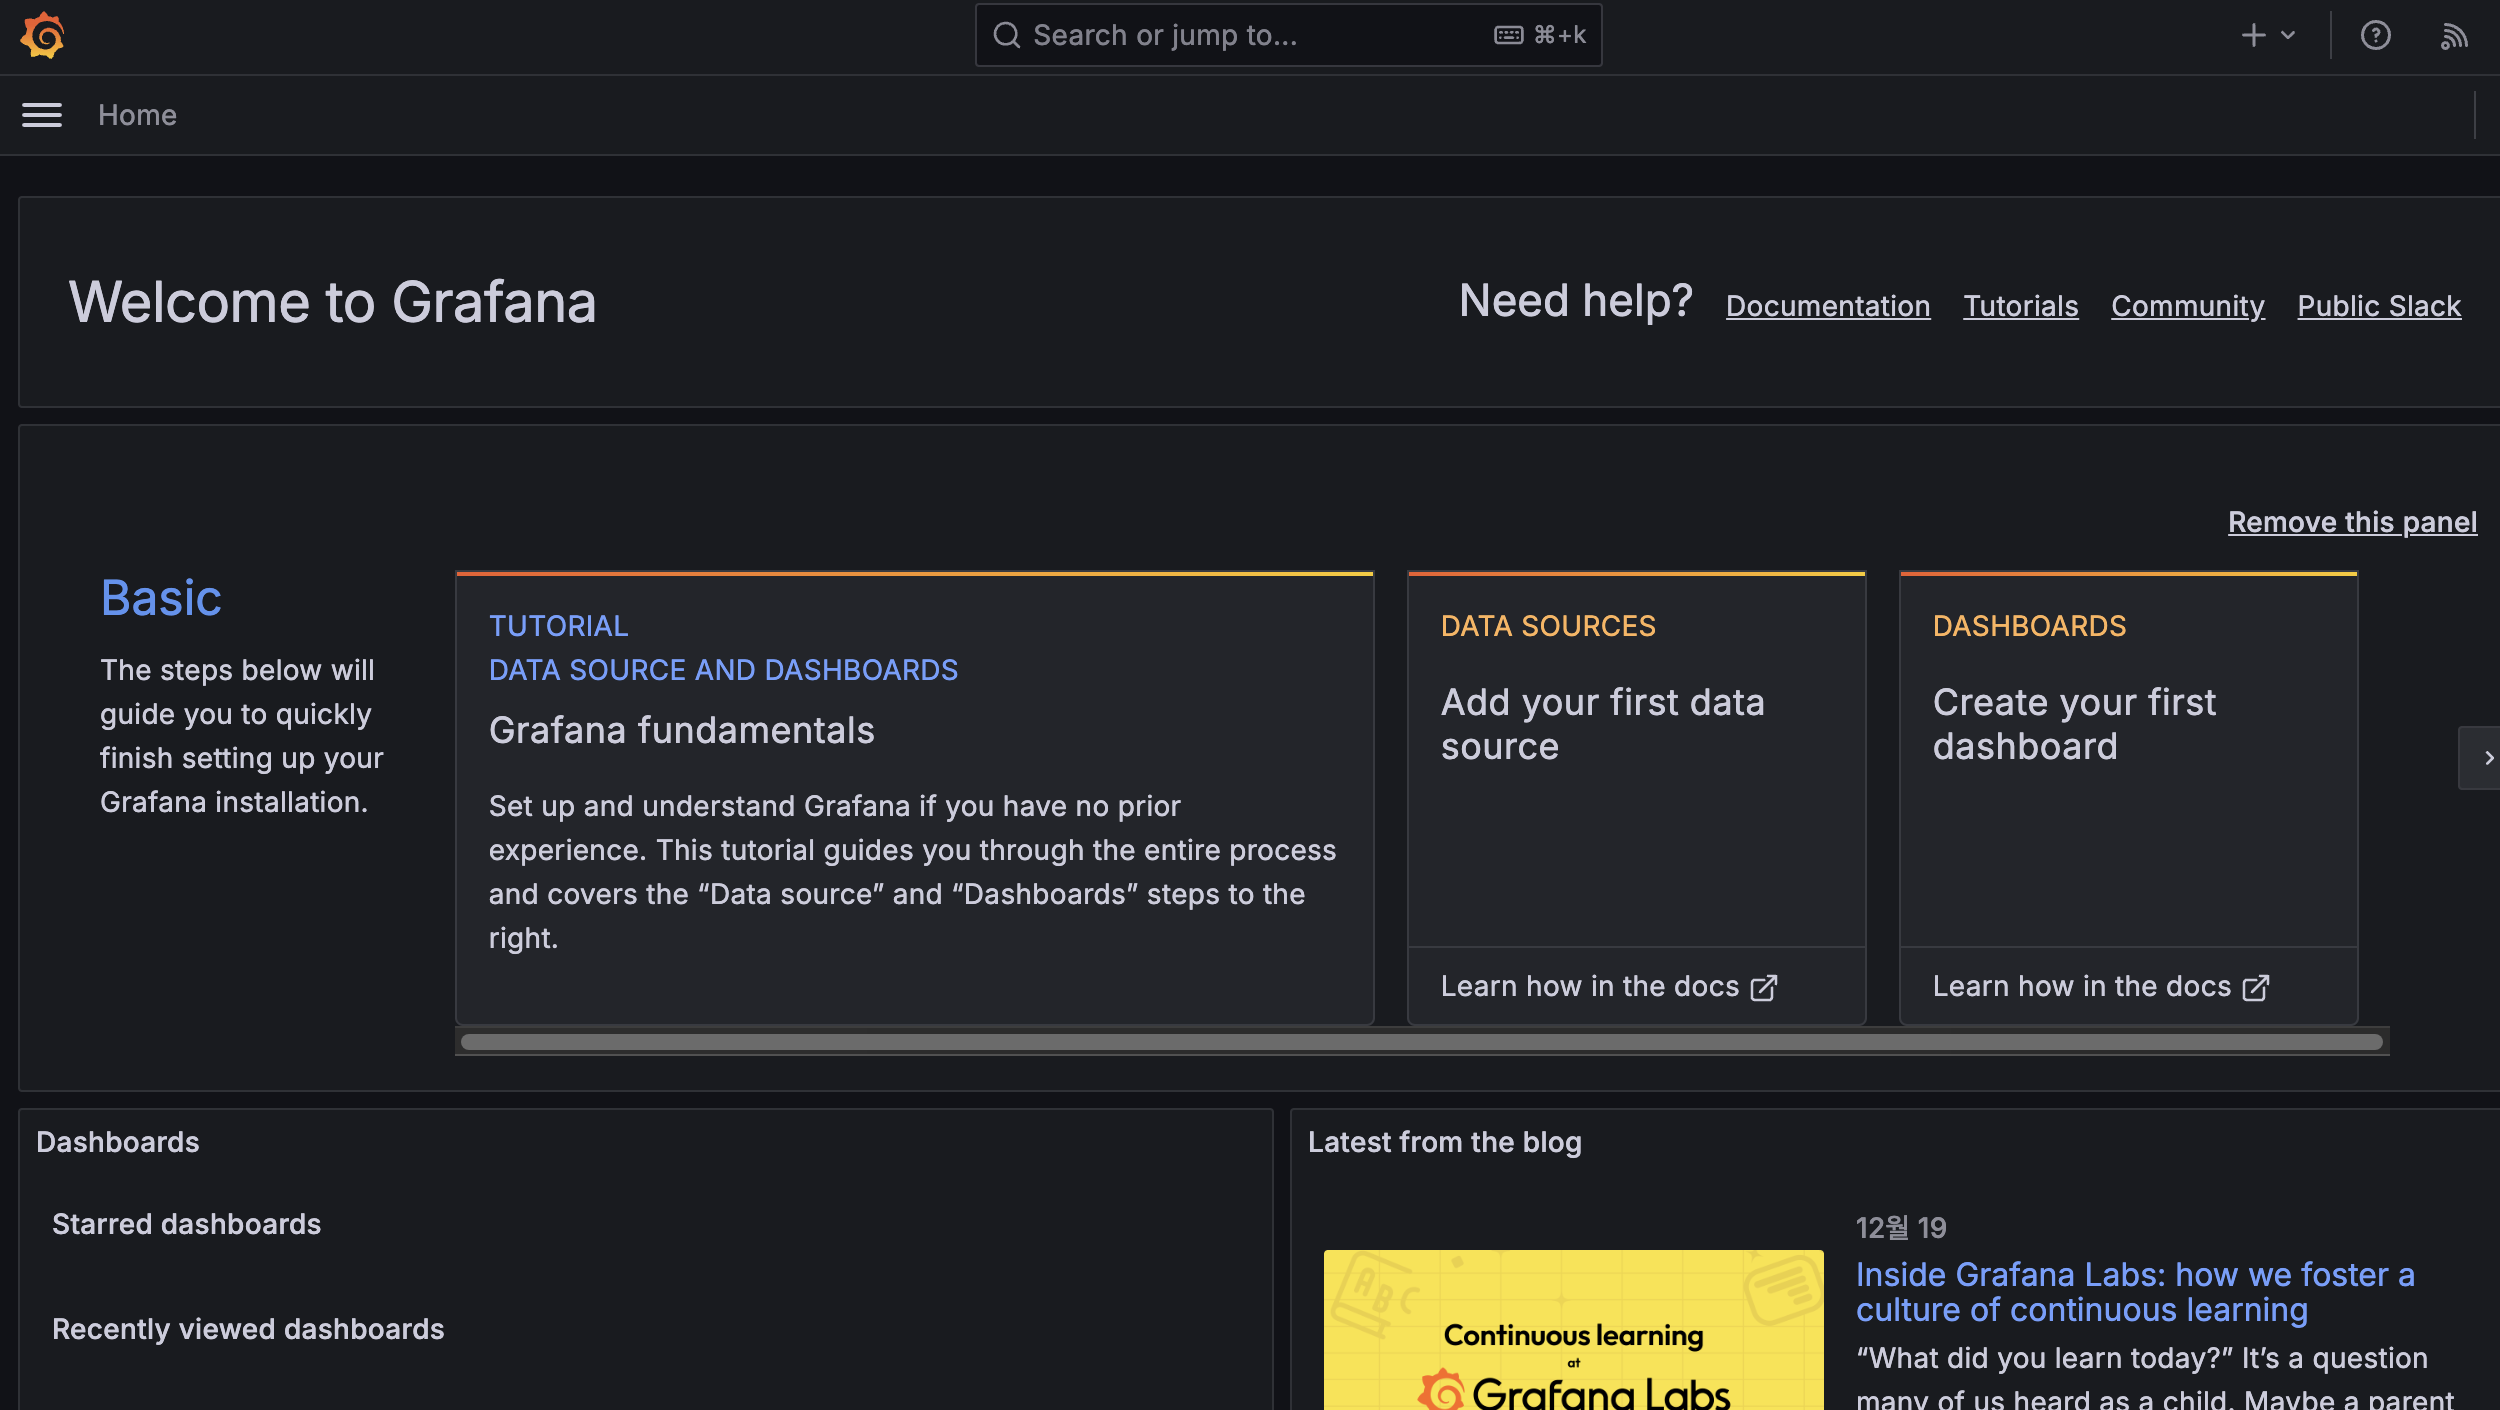The image size is (2500, 1410).
Task: Open the Public Slack link
Action: point(2378,306)
